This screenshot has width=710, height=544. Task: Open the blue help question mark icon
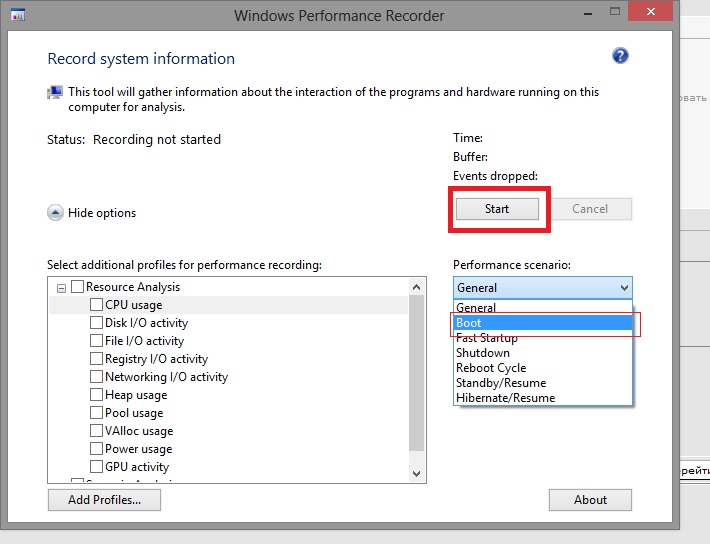pos(620,56)
